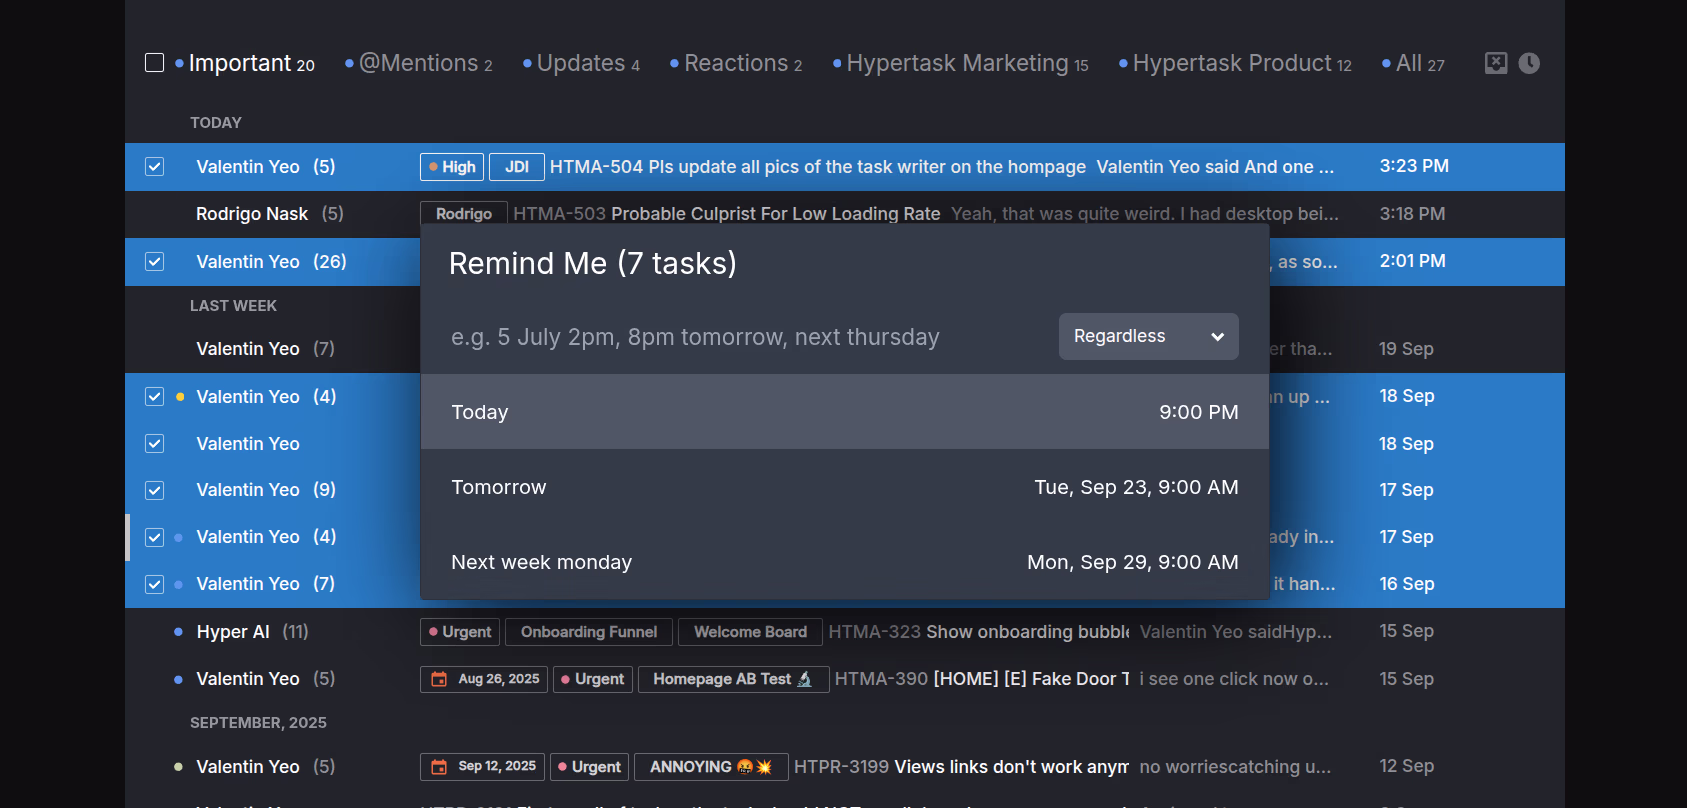Screen dimensions: 1687x808
Task: Uncheck Valentin Yeo (4) 18 Sep yellow-dot row
Action: [x=154, y=397]
